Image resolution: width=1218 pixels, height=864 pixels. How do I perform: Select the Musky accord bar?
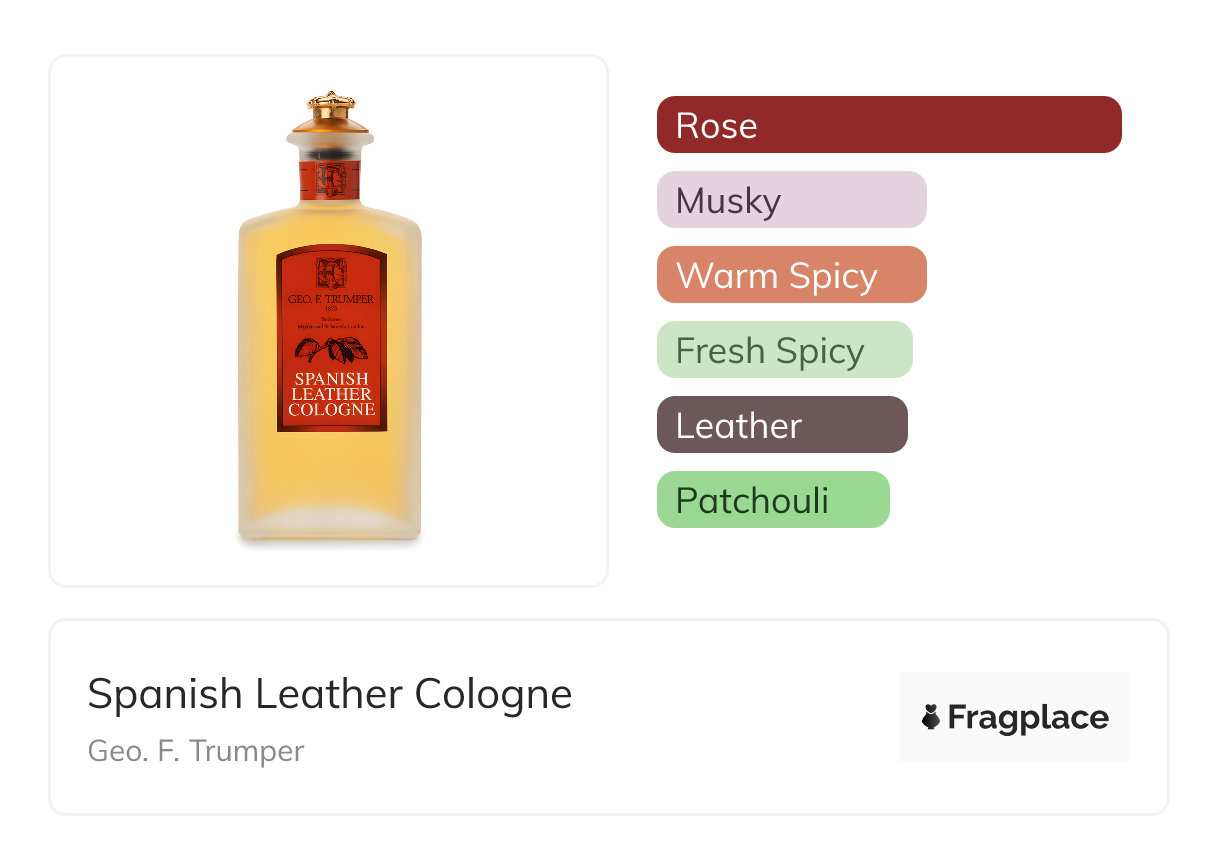pos(792,200)
